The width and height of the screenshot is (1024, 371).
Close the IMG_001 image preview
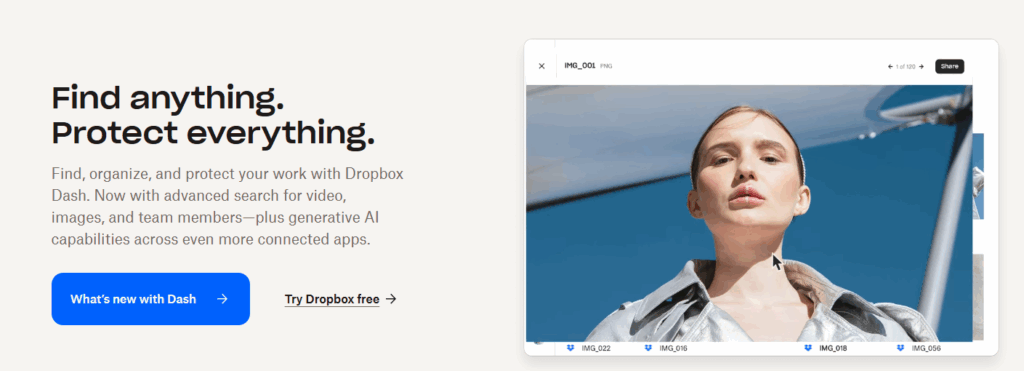point(541,66)
